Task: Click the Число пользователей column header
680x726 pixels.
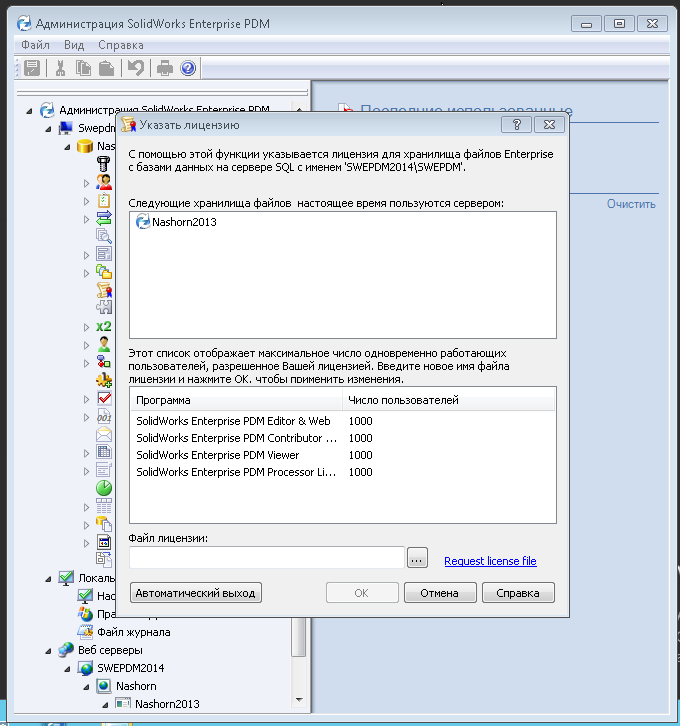Action: click(449, 400)
